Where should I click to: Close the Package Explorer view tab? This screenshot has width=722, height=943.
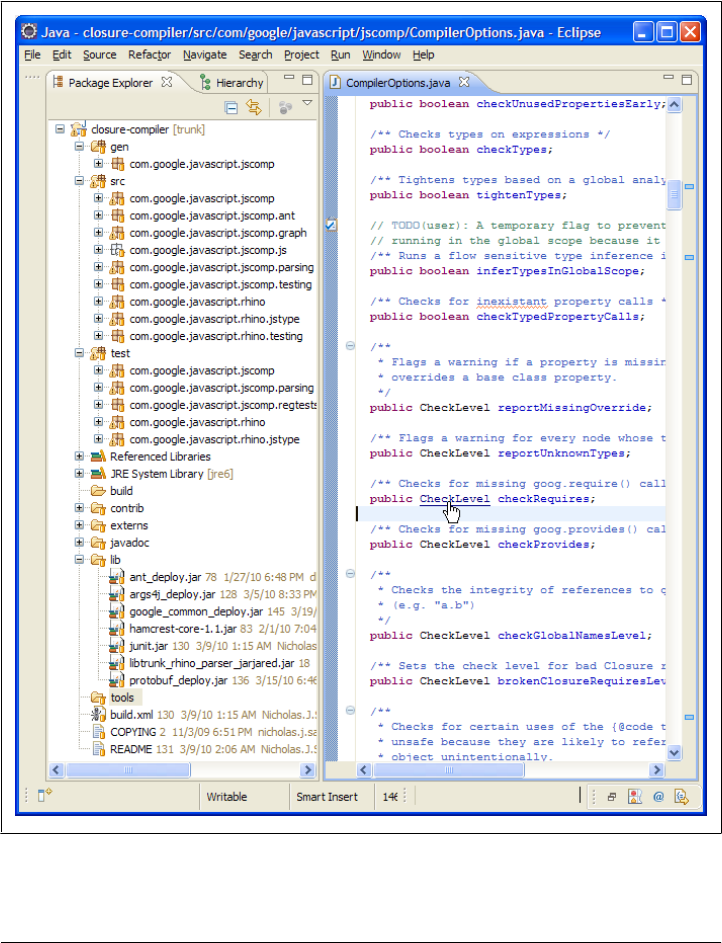(x=167, y=82)
